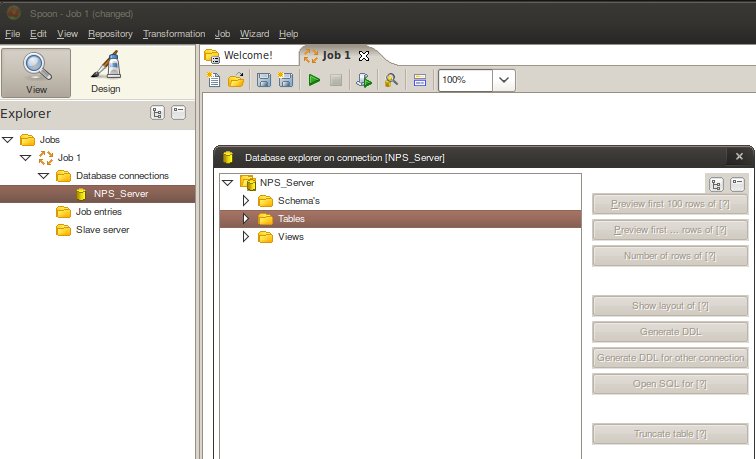Expand the Tables folder arrow

[x=246, y=219]
